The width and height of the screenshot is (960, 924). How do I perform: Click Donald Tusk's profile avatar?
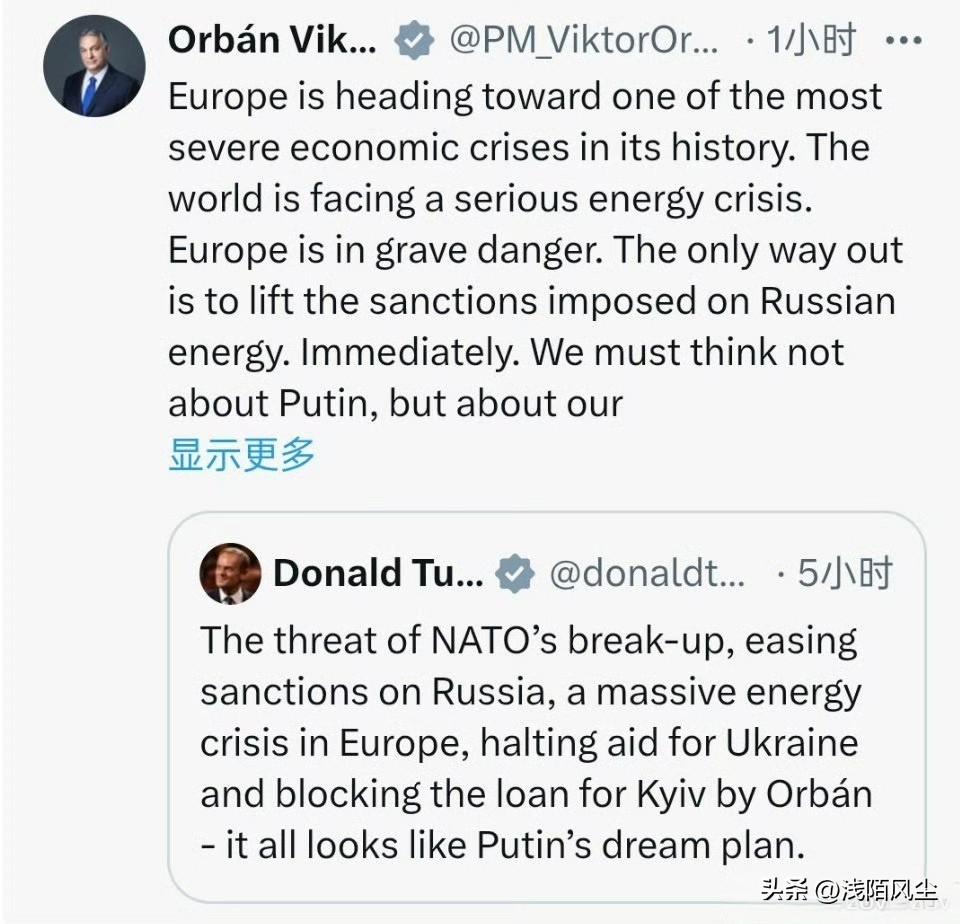tap(230, 573)
